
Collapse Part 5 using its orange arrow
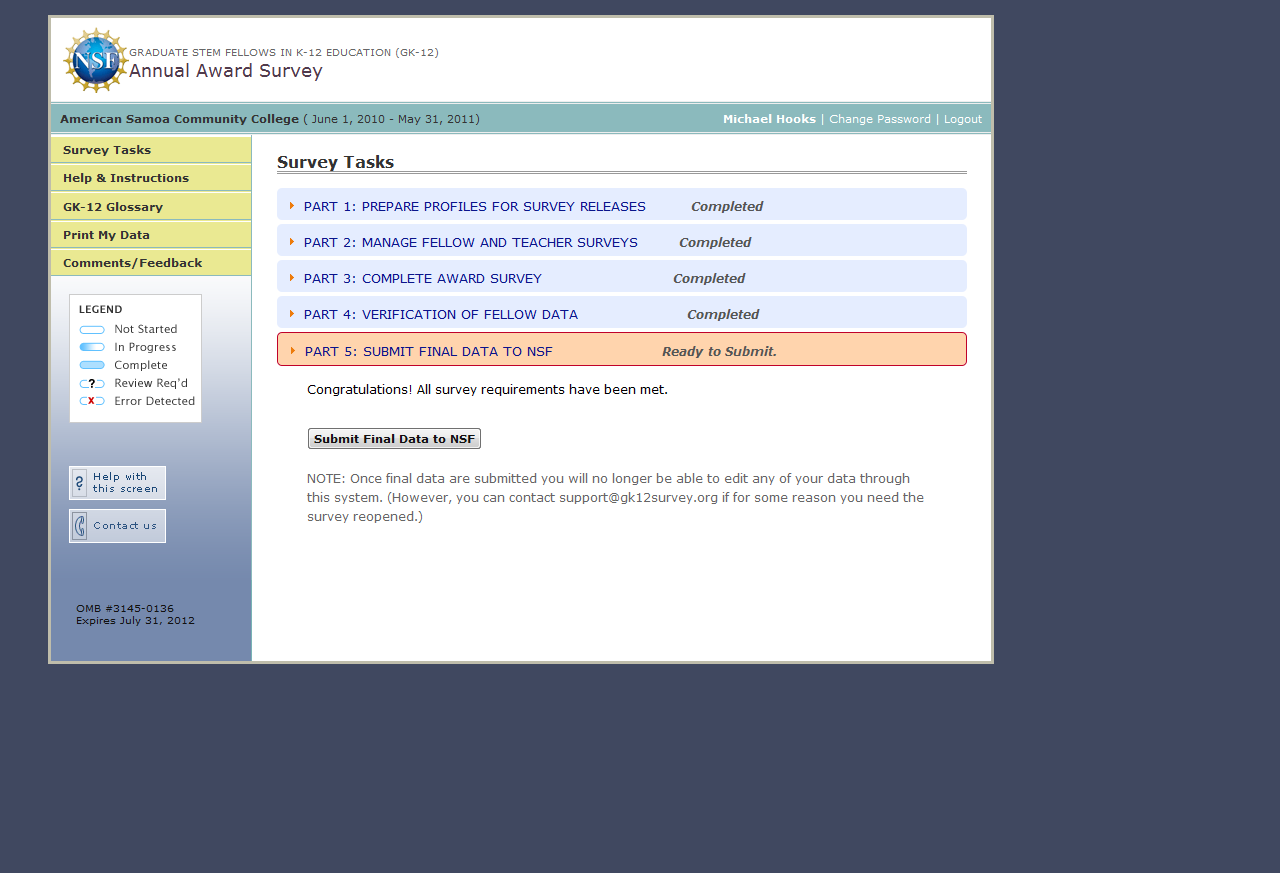(x=293, y=351)
